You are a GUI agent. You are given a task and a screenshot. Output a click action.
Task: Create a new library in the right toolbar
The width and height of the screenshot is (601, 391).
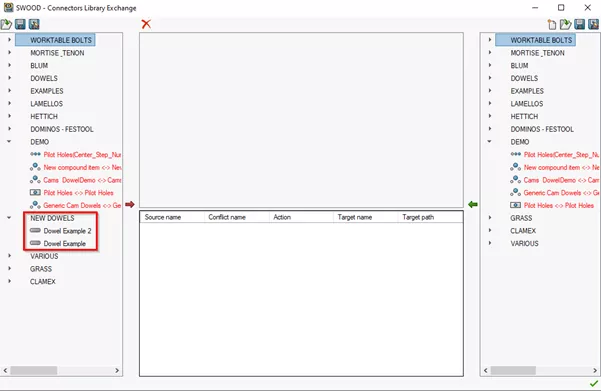pos(552,25)
